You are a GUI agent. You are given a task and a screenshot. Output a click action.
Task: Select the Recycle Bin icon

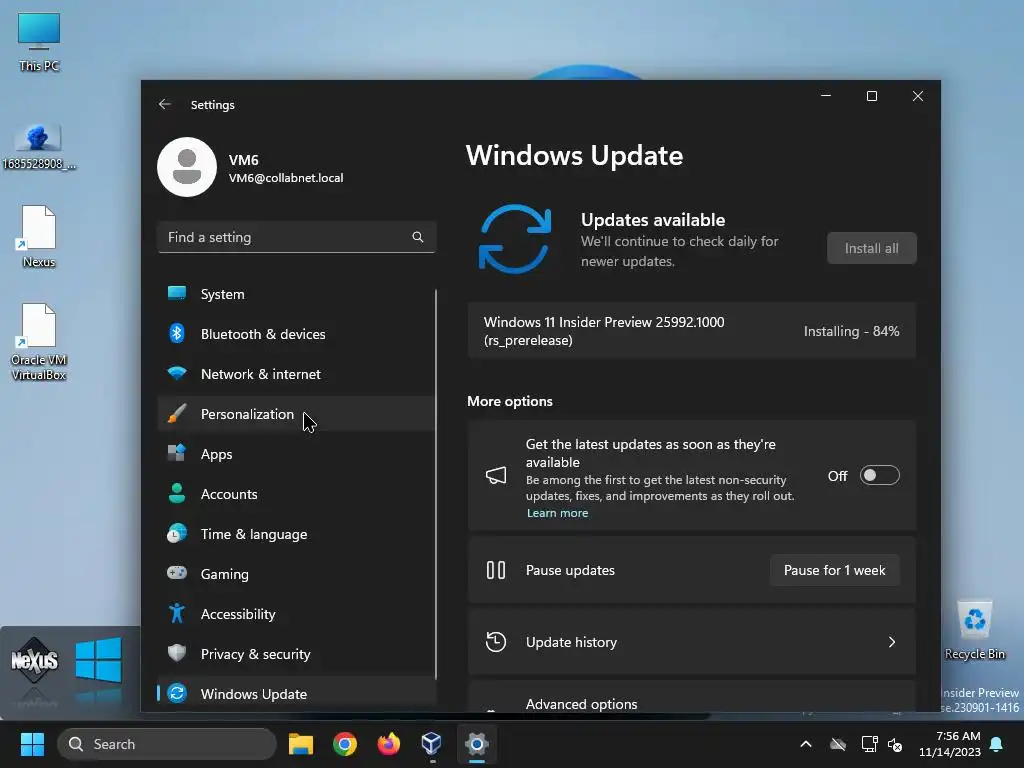coord(974,630)
